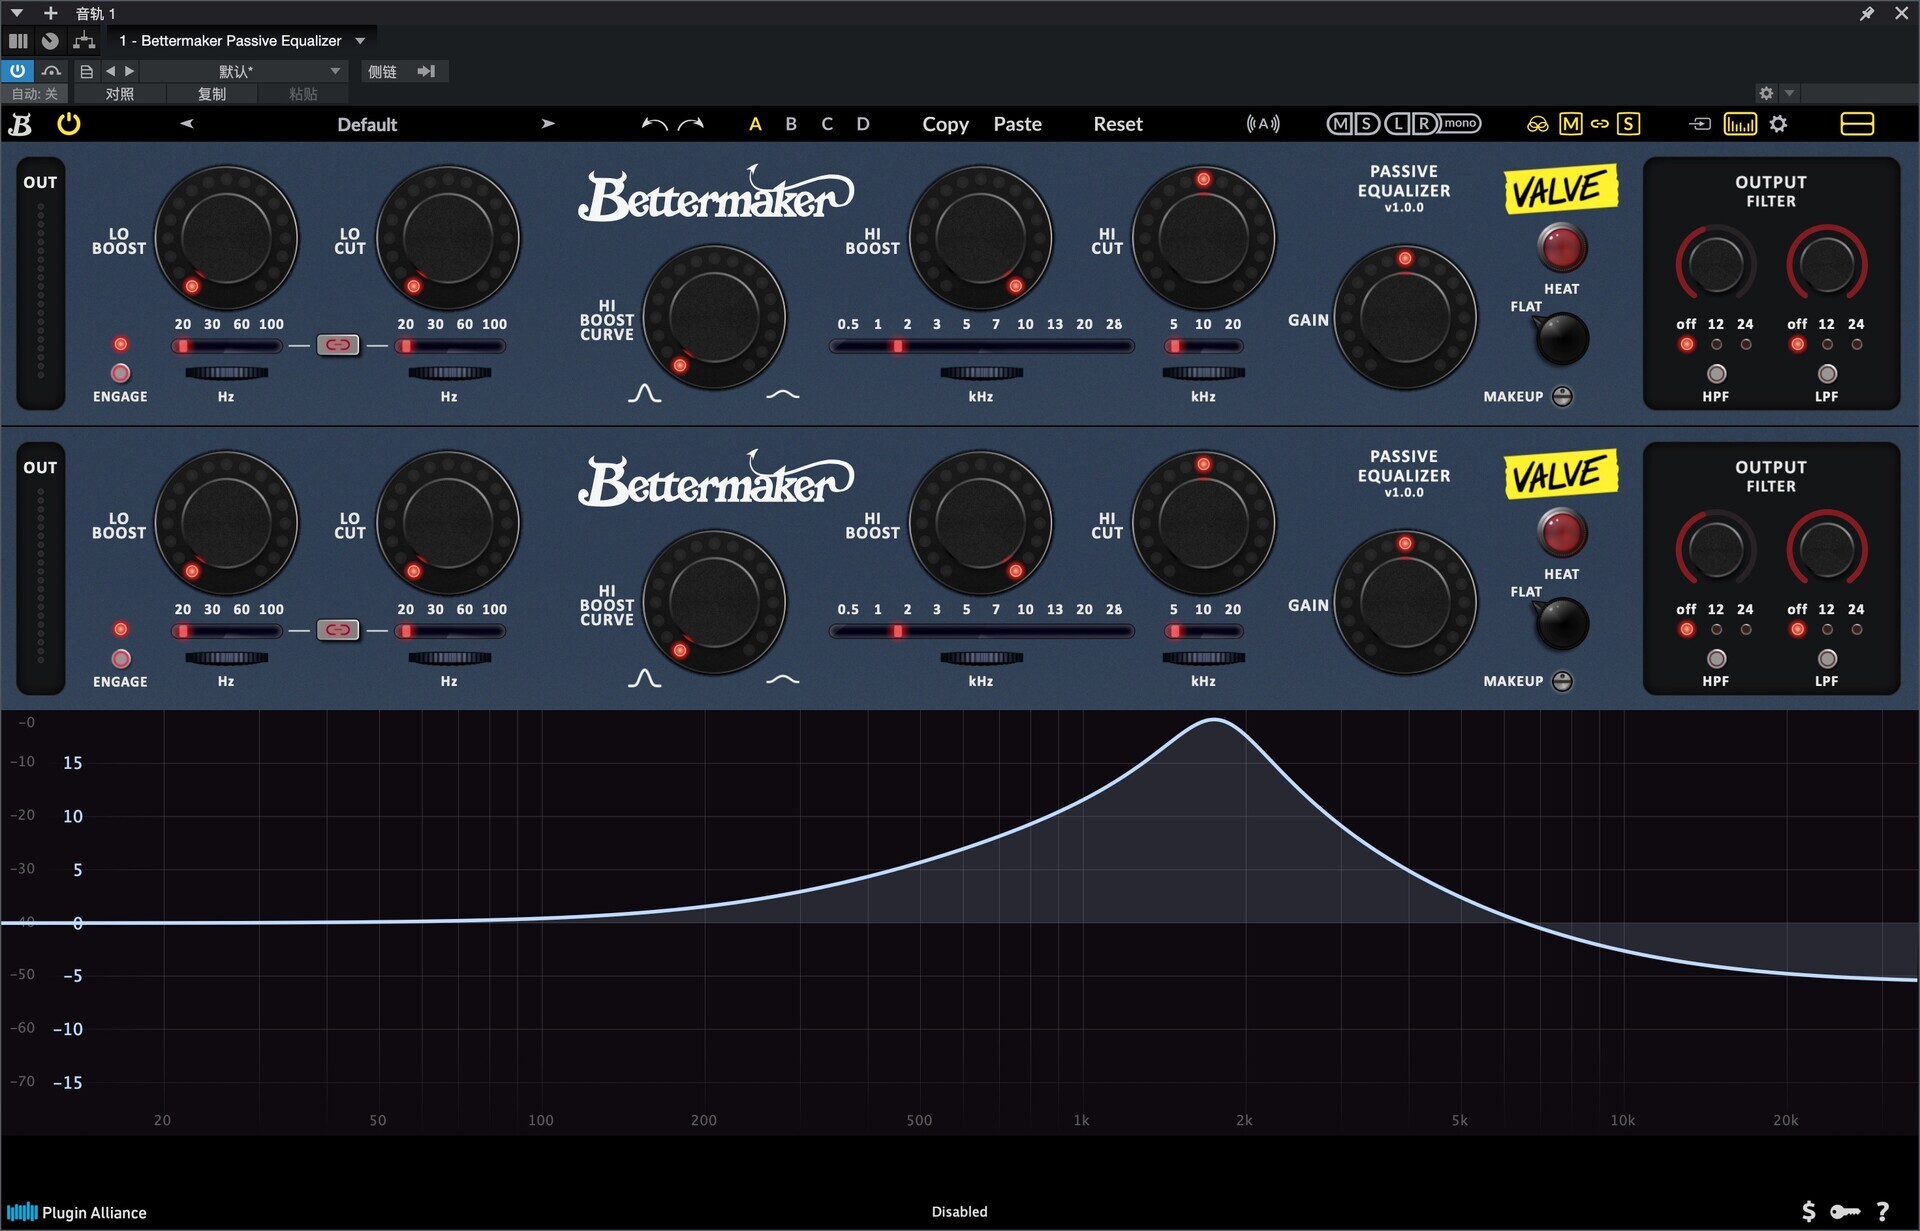Click the top unit Lo Boost Hz slider

tap(227, 346)
